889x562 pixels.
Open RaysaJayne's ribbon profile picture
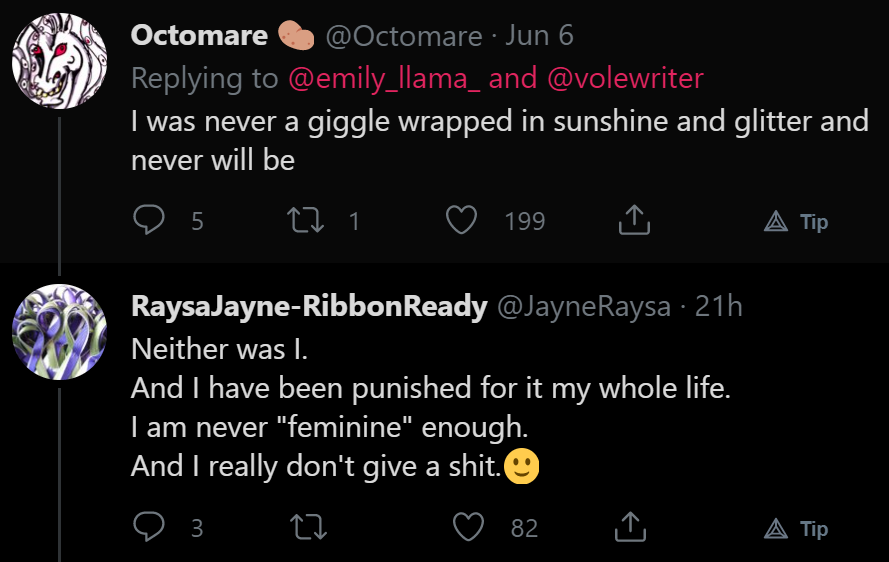[x=60, y=332]
